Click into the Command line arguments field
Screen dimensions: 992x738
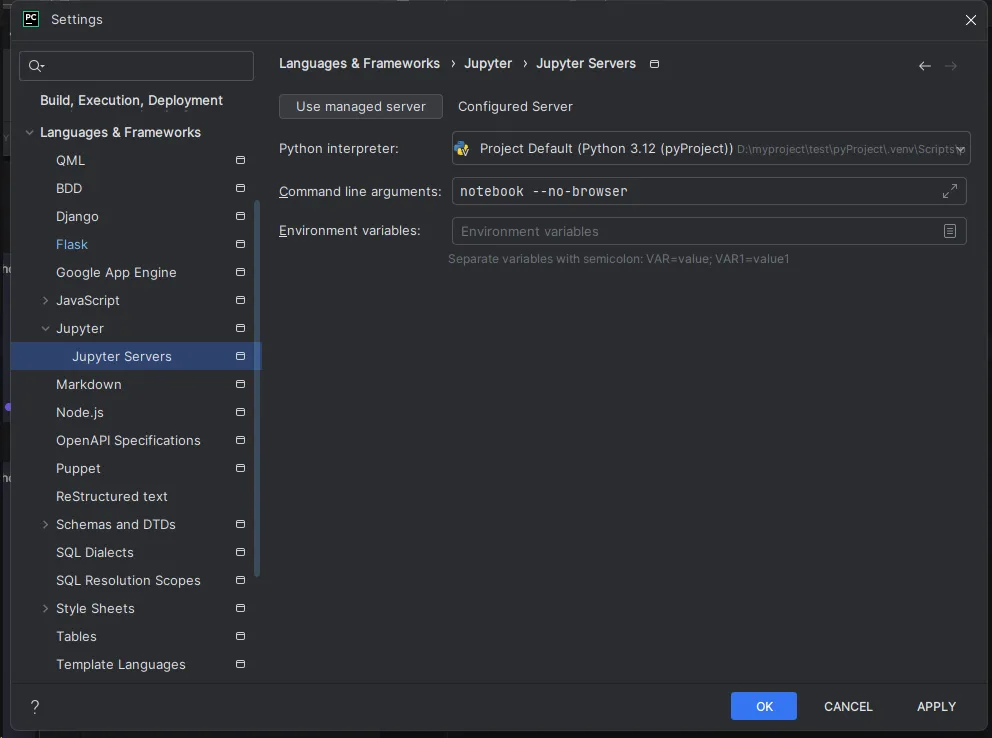709,191
